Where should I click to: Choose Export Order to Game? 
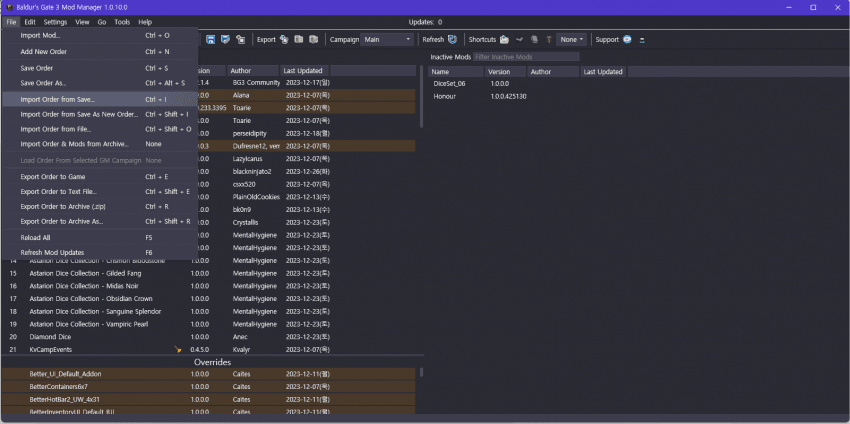pos(100,177)
